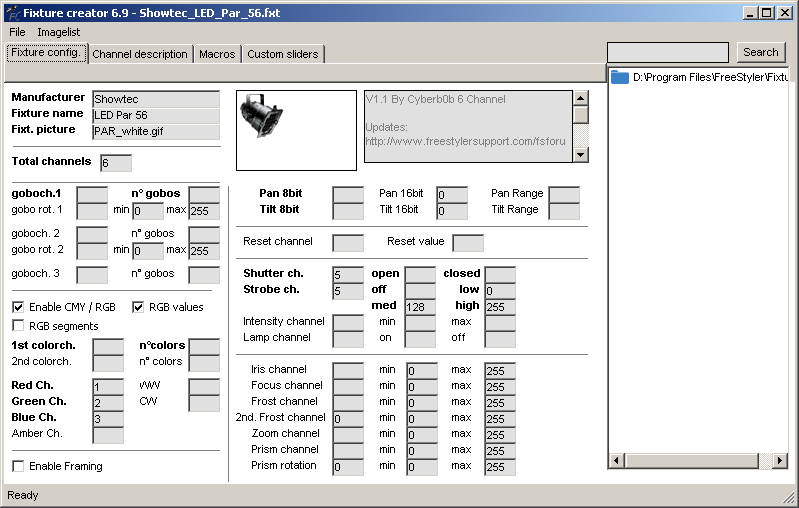Click the Total channels field
Viewport: 799px width, 508px height.
pos(116,163)
